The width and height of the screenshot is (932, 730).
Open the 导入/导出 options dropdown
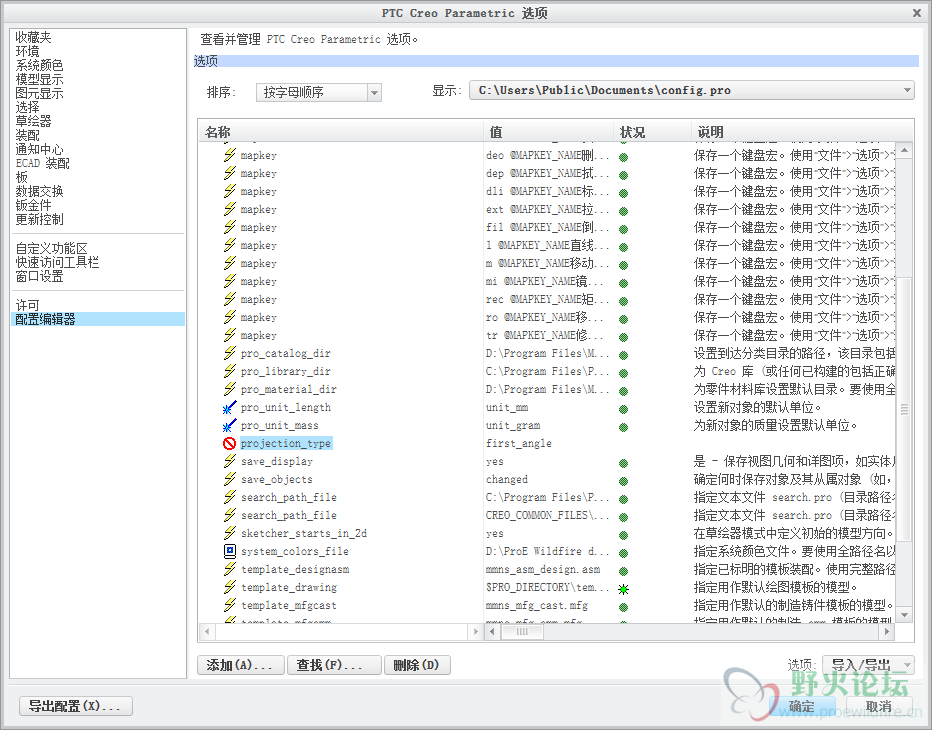click(x=868, y=665)
